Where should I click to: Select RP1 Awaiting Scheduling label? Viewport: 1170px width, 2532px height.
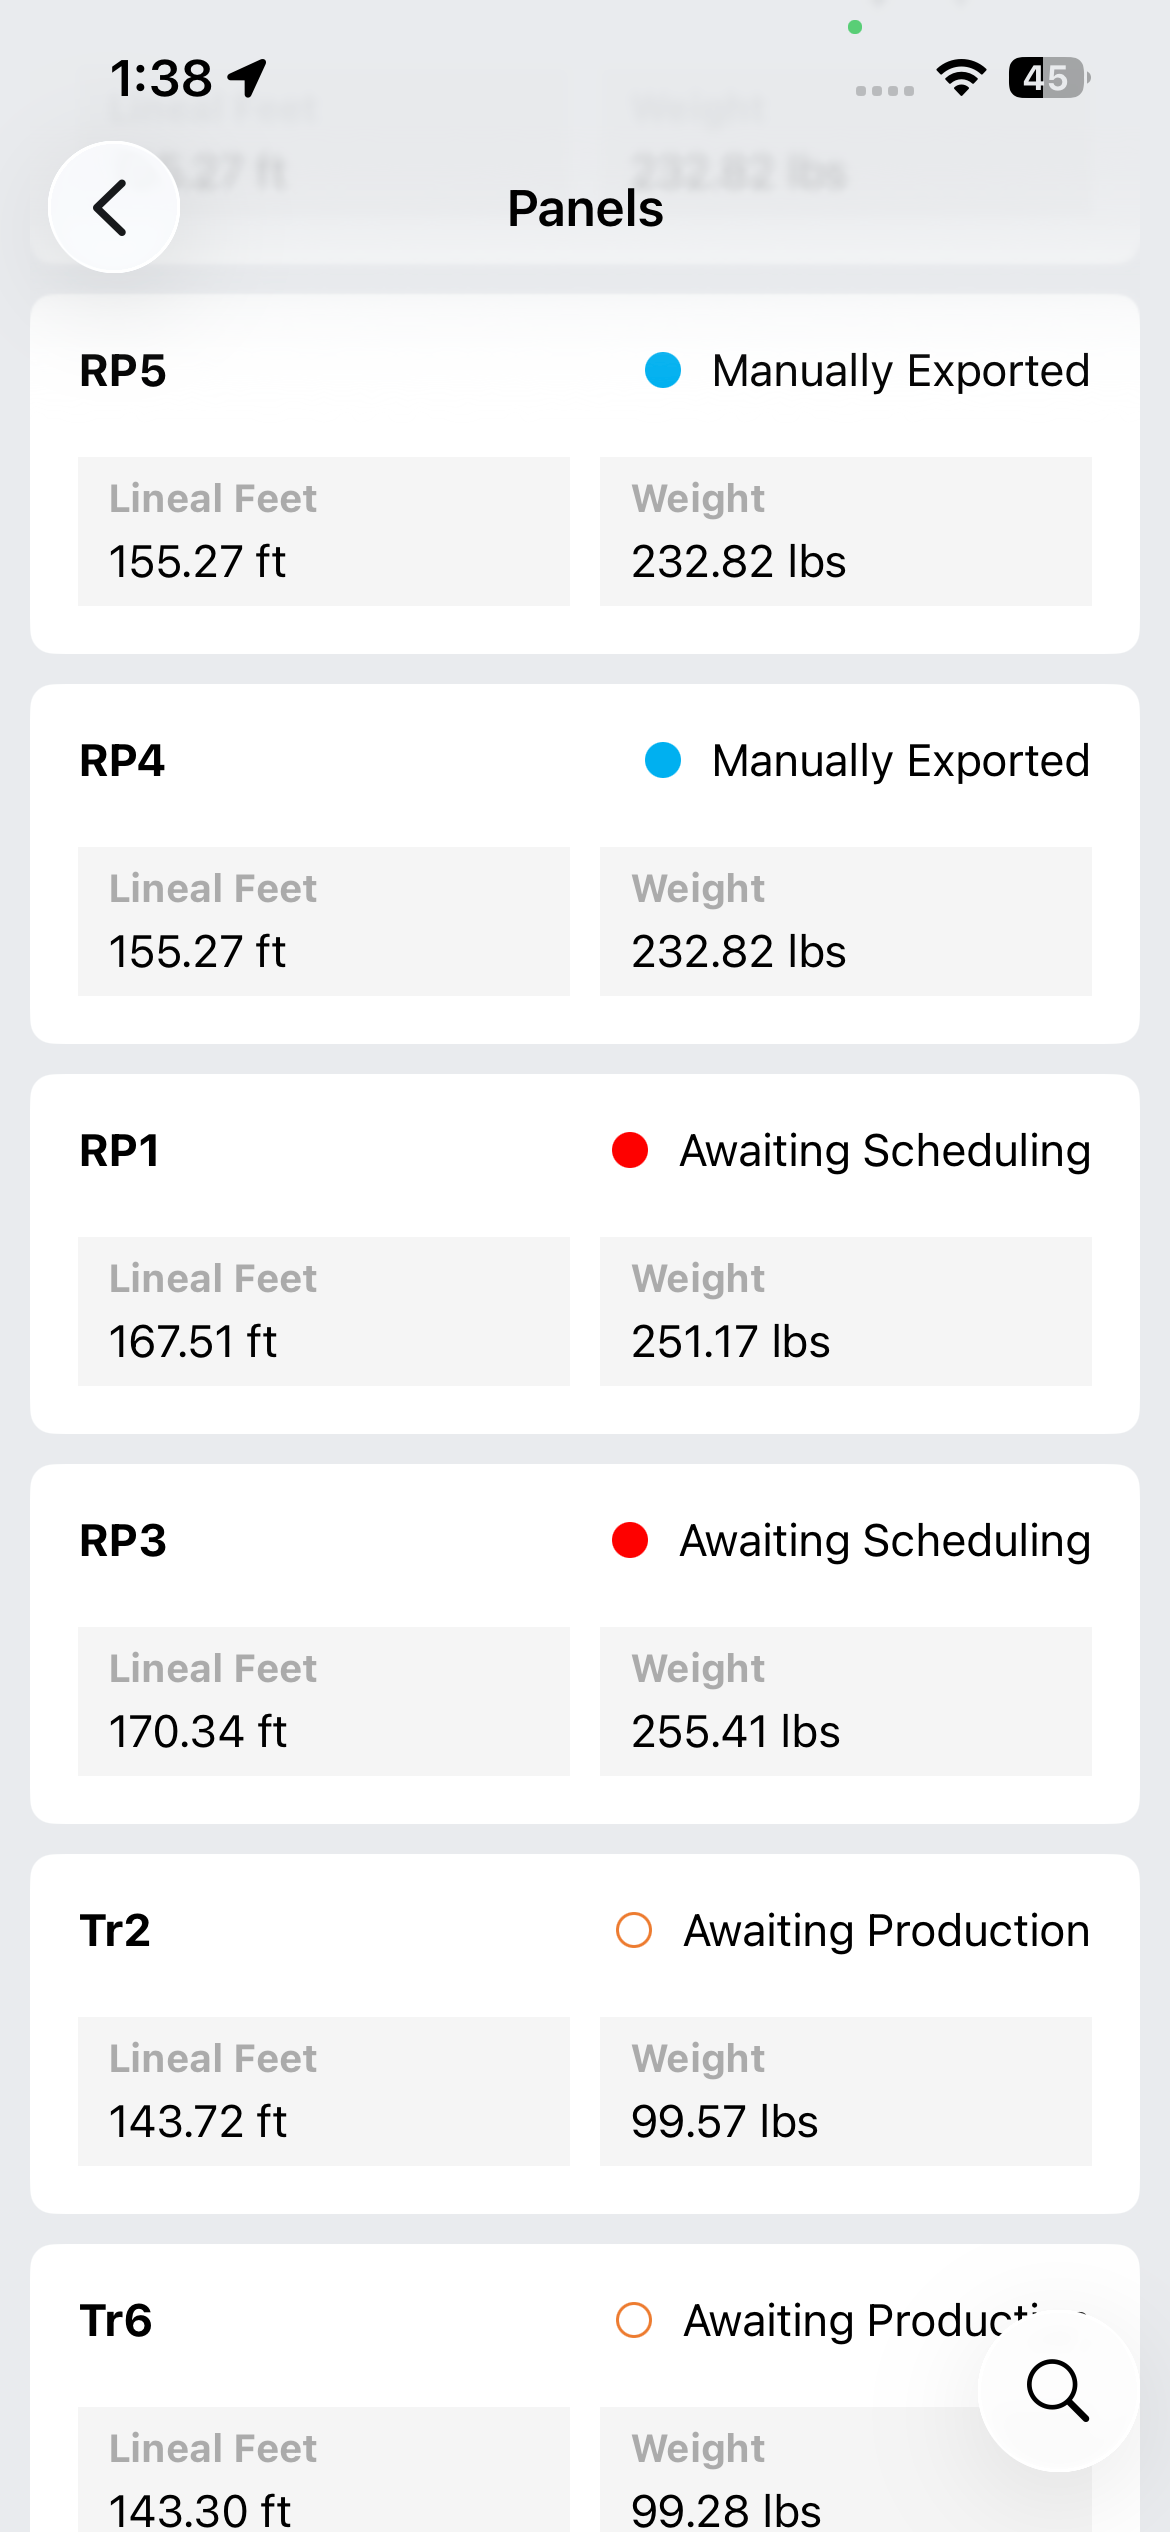(x=885, y=1151)
